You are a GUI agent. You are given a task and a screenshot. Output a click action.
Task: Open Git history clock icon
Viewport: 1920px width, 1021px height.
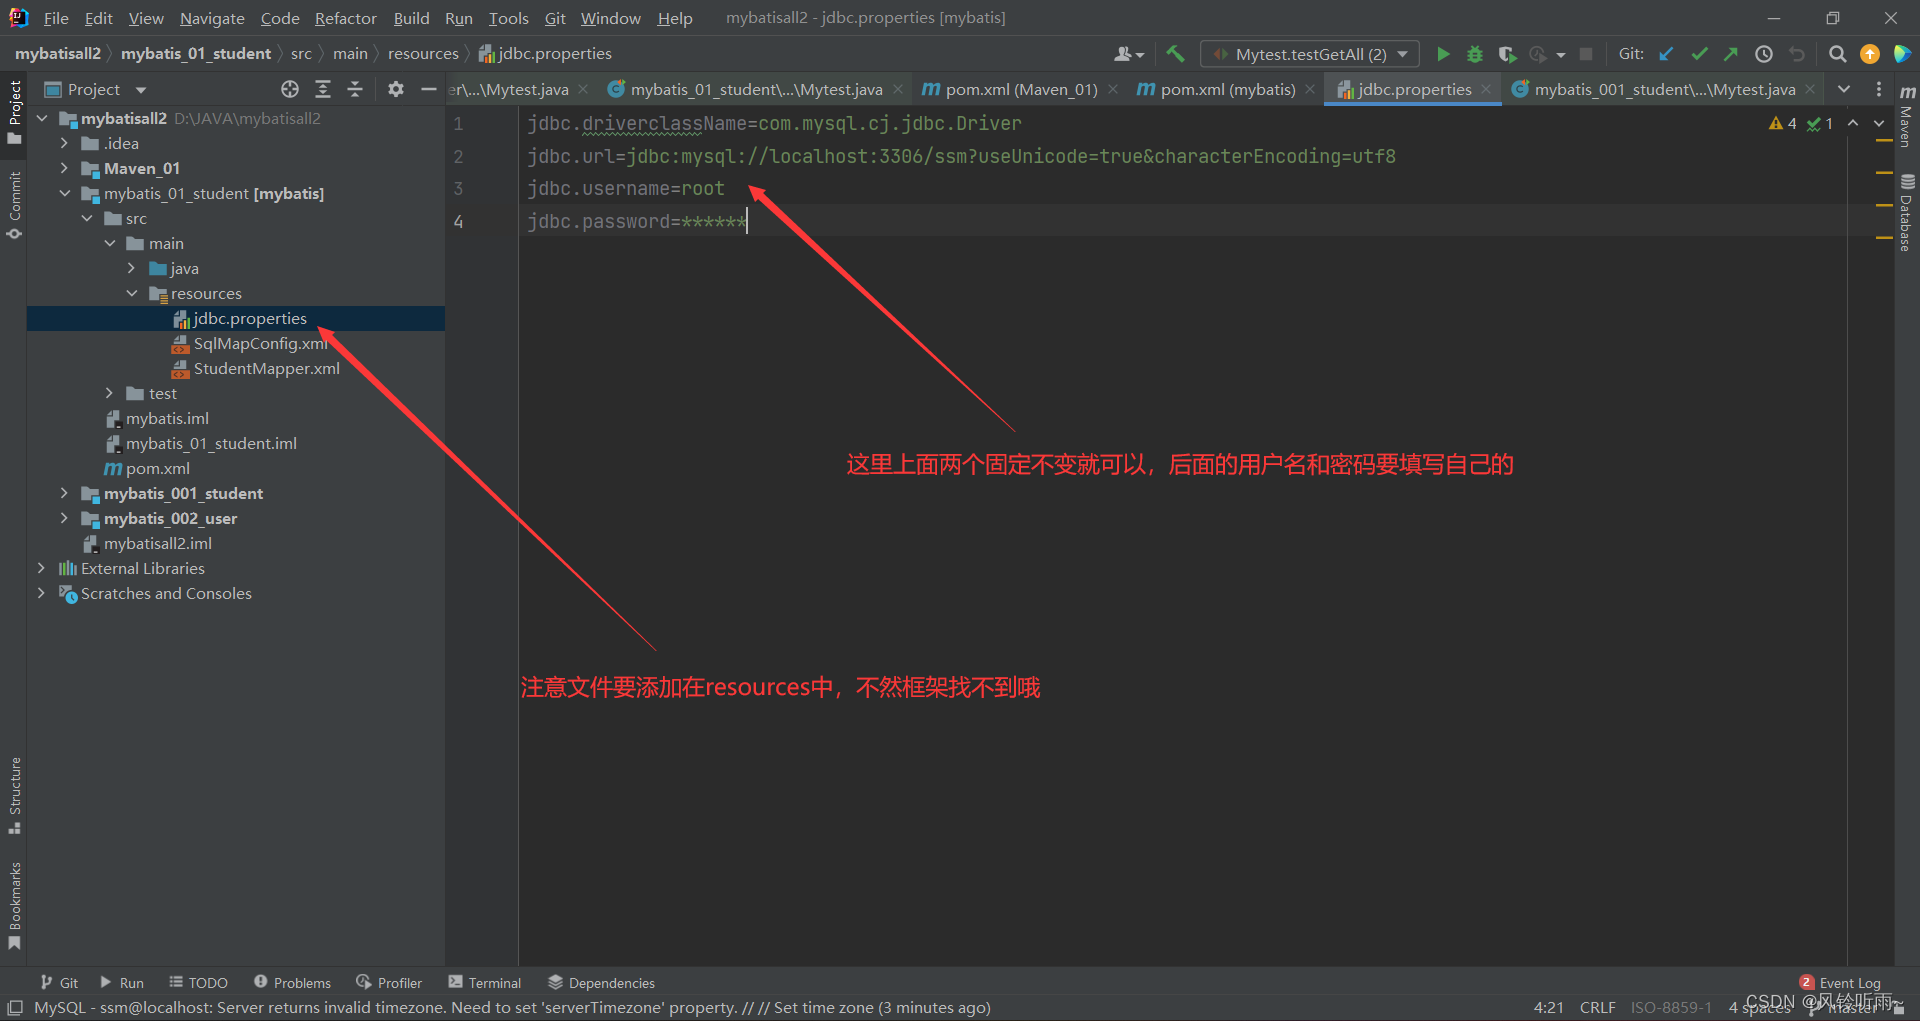(1764, 54)
